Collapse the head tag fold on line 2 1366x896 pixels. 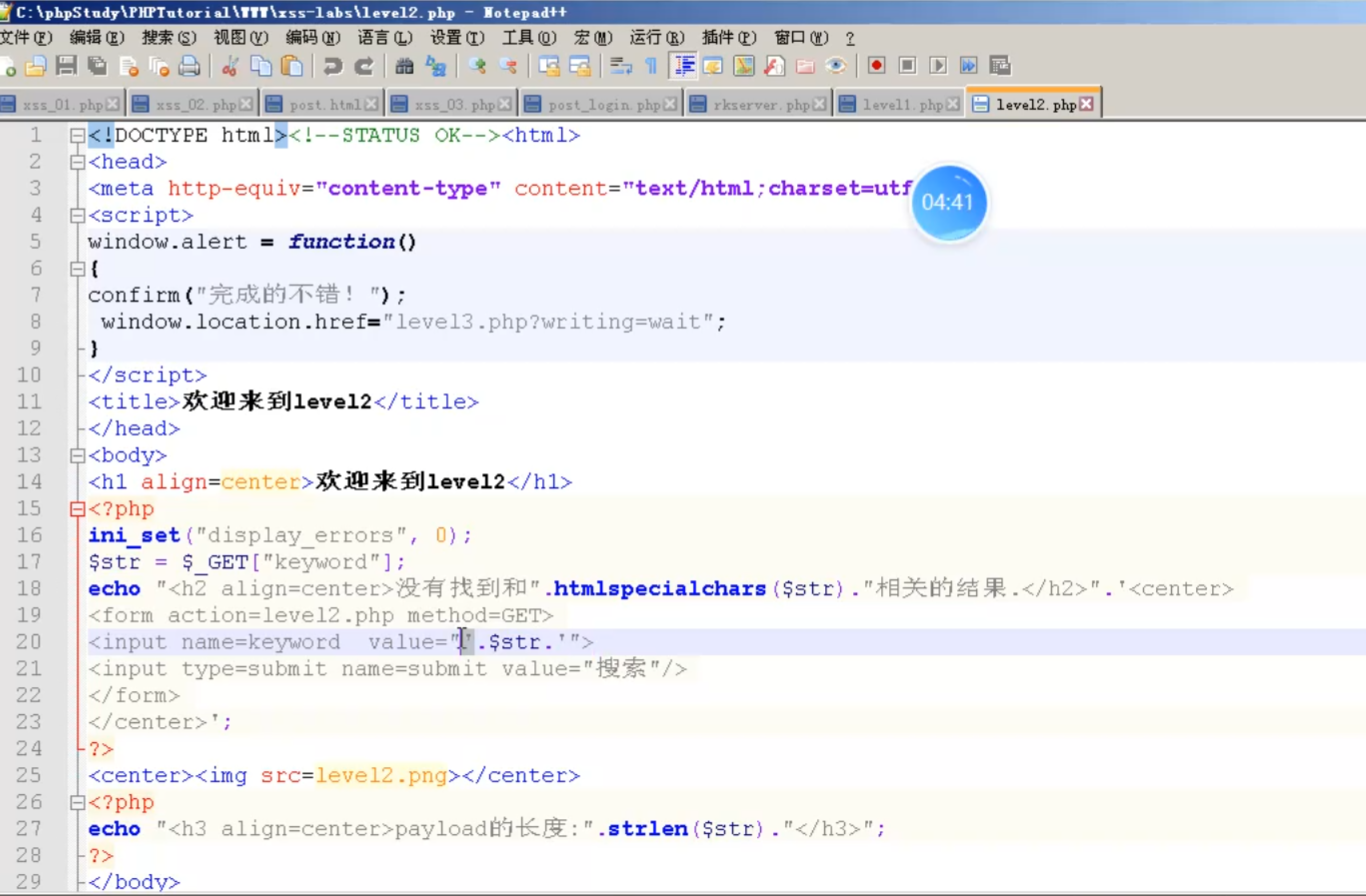pyautogui.click(x=77, y=162)
